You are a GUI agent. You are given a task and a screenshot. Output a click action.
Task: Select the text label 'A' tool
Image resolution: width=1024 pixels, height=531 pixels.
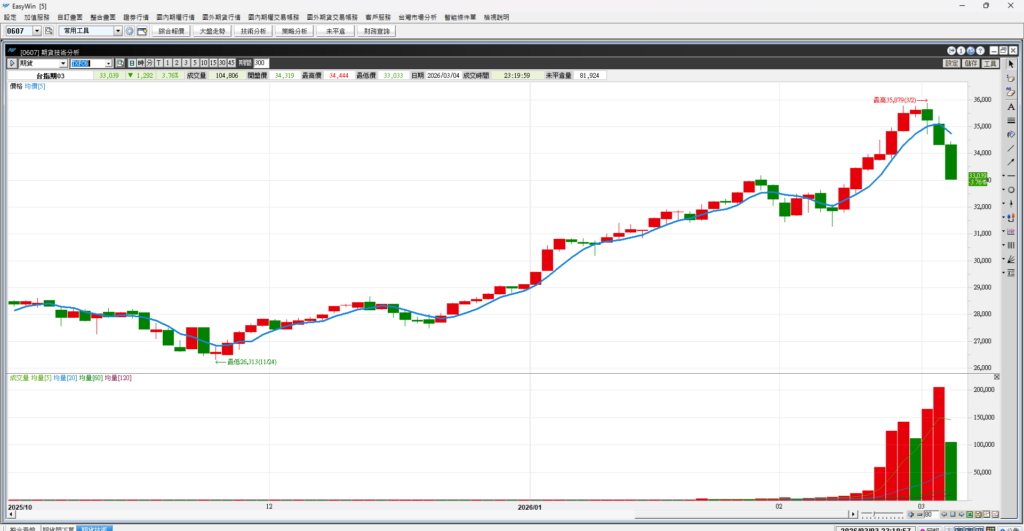click(1011, 106)
